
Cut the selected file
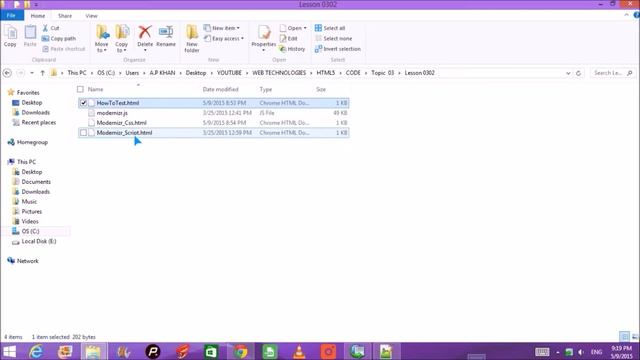(51, 28)
